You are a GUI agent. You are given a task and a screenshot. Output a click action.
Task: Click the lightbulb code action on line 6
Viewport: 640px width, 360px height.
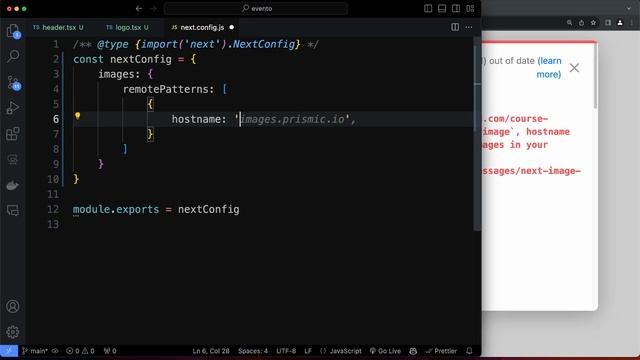pyautogui.click(x=78, y=116)
